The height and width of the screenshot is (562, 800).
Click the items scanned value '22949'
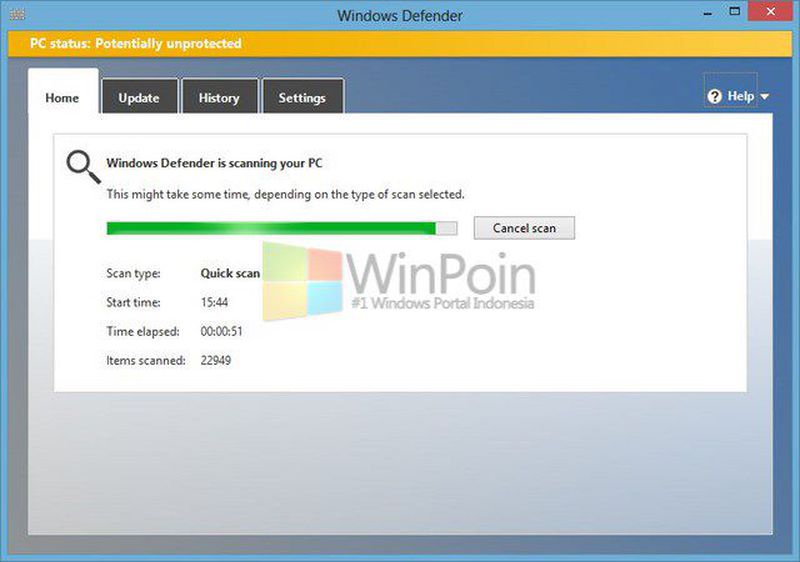click(x=215, y=361)
